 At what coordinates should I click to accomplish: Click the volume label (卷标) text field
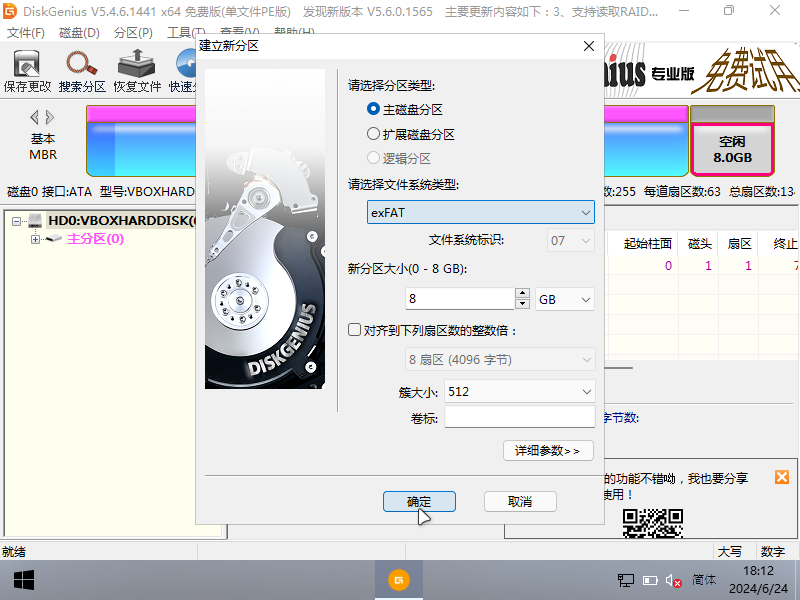(x=519, y=417)
